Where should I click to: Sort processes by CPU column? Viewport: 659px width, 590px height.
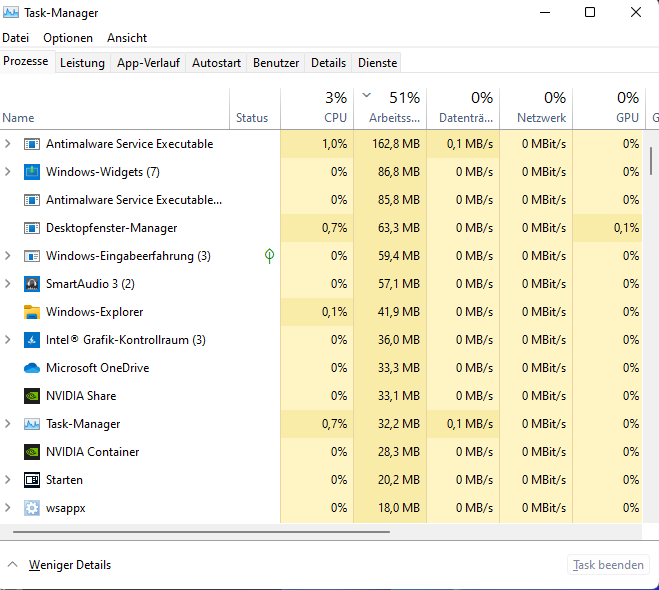317,108
